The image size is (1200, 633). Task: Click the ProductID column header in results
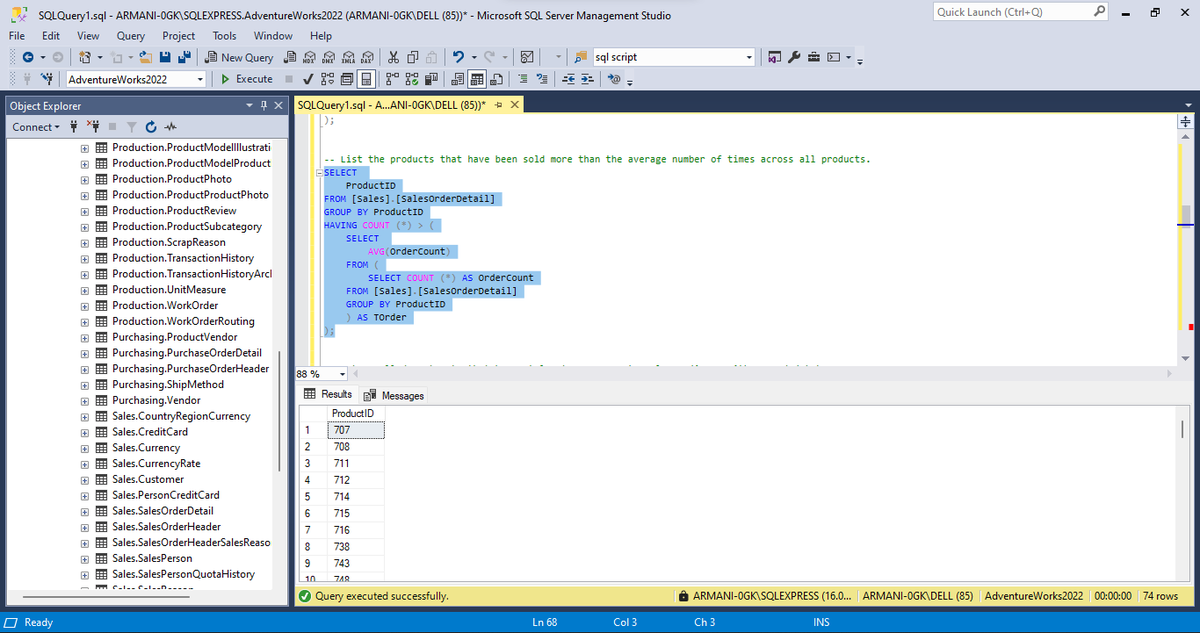tap(355, 414)
